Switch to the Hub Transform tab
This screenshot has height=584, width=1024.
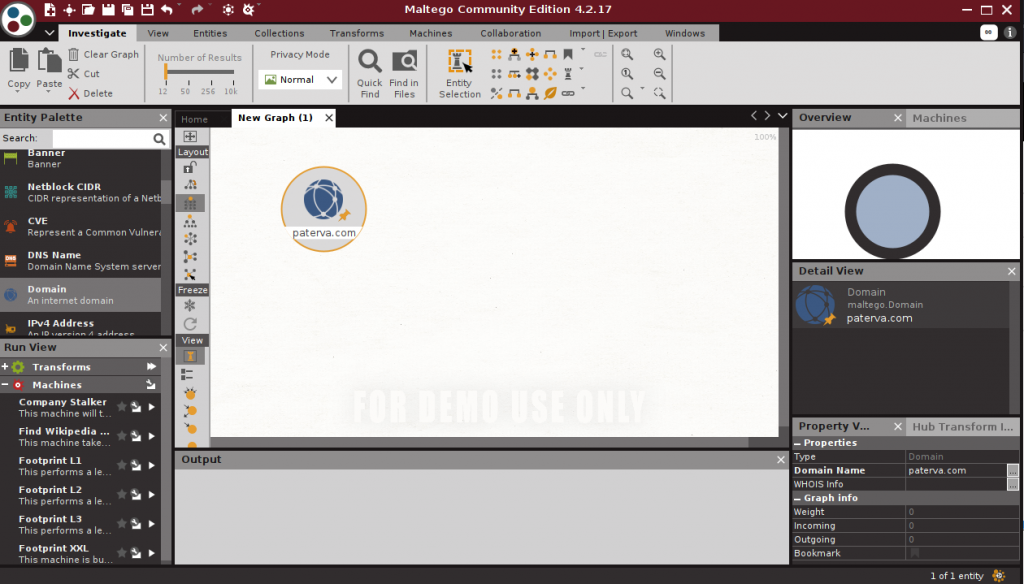[963, 427]
